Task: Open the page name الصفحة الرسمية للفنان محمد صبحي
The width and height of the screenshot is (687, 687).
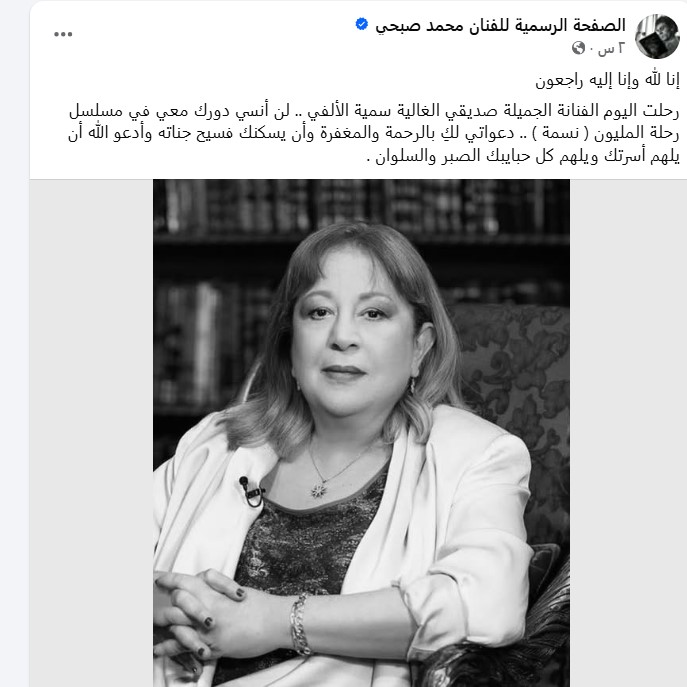Action: click(x=500, y=25)
